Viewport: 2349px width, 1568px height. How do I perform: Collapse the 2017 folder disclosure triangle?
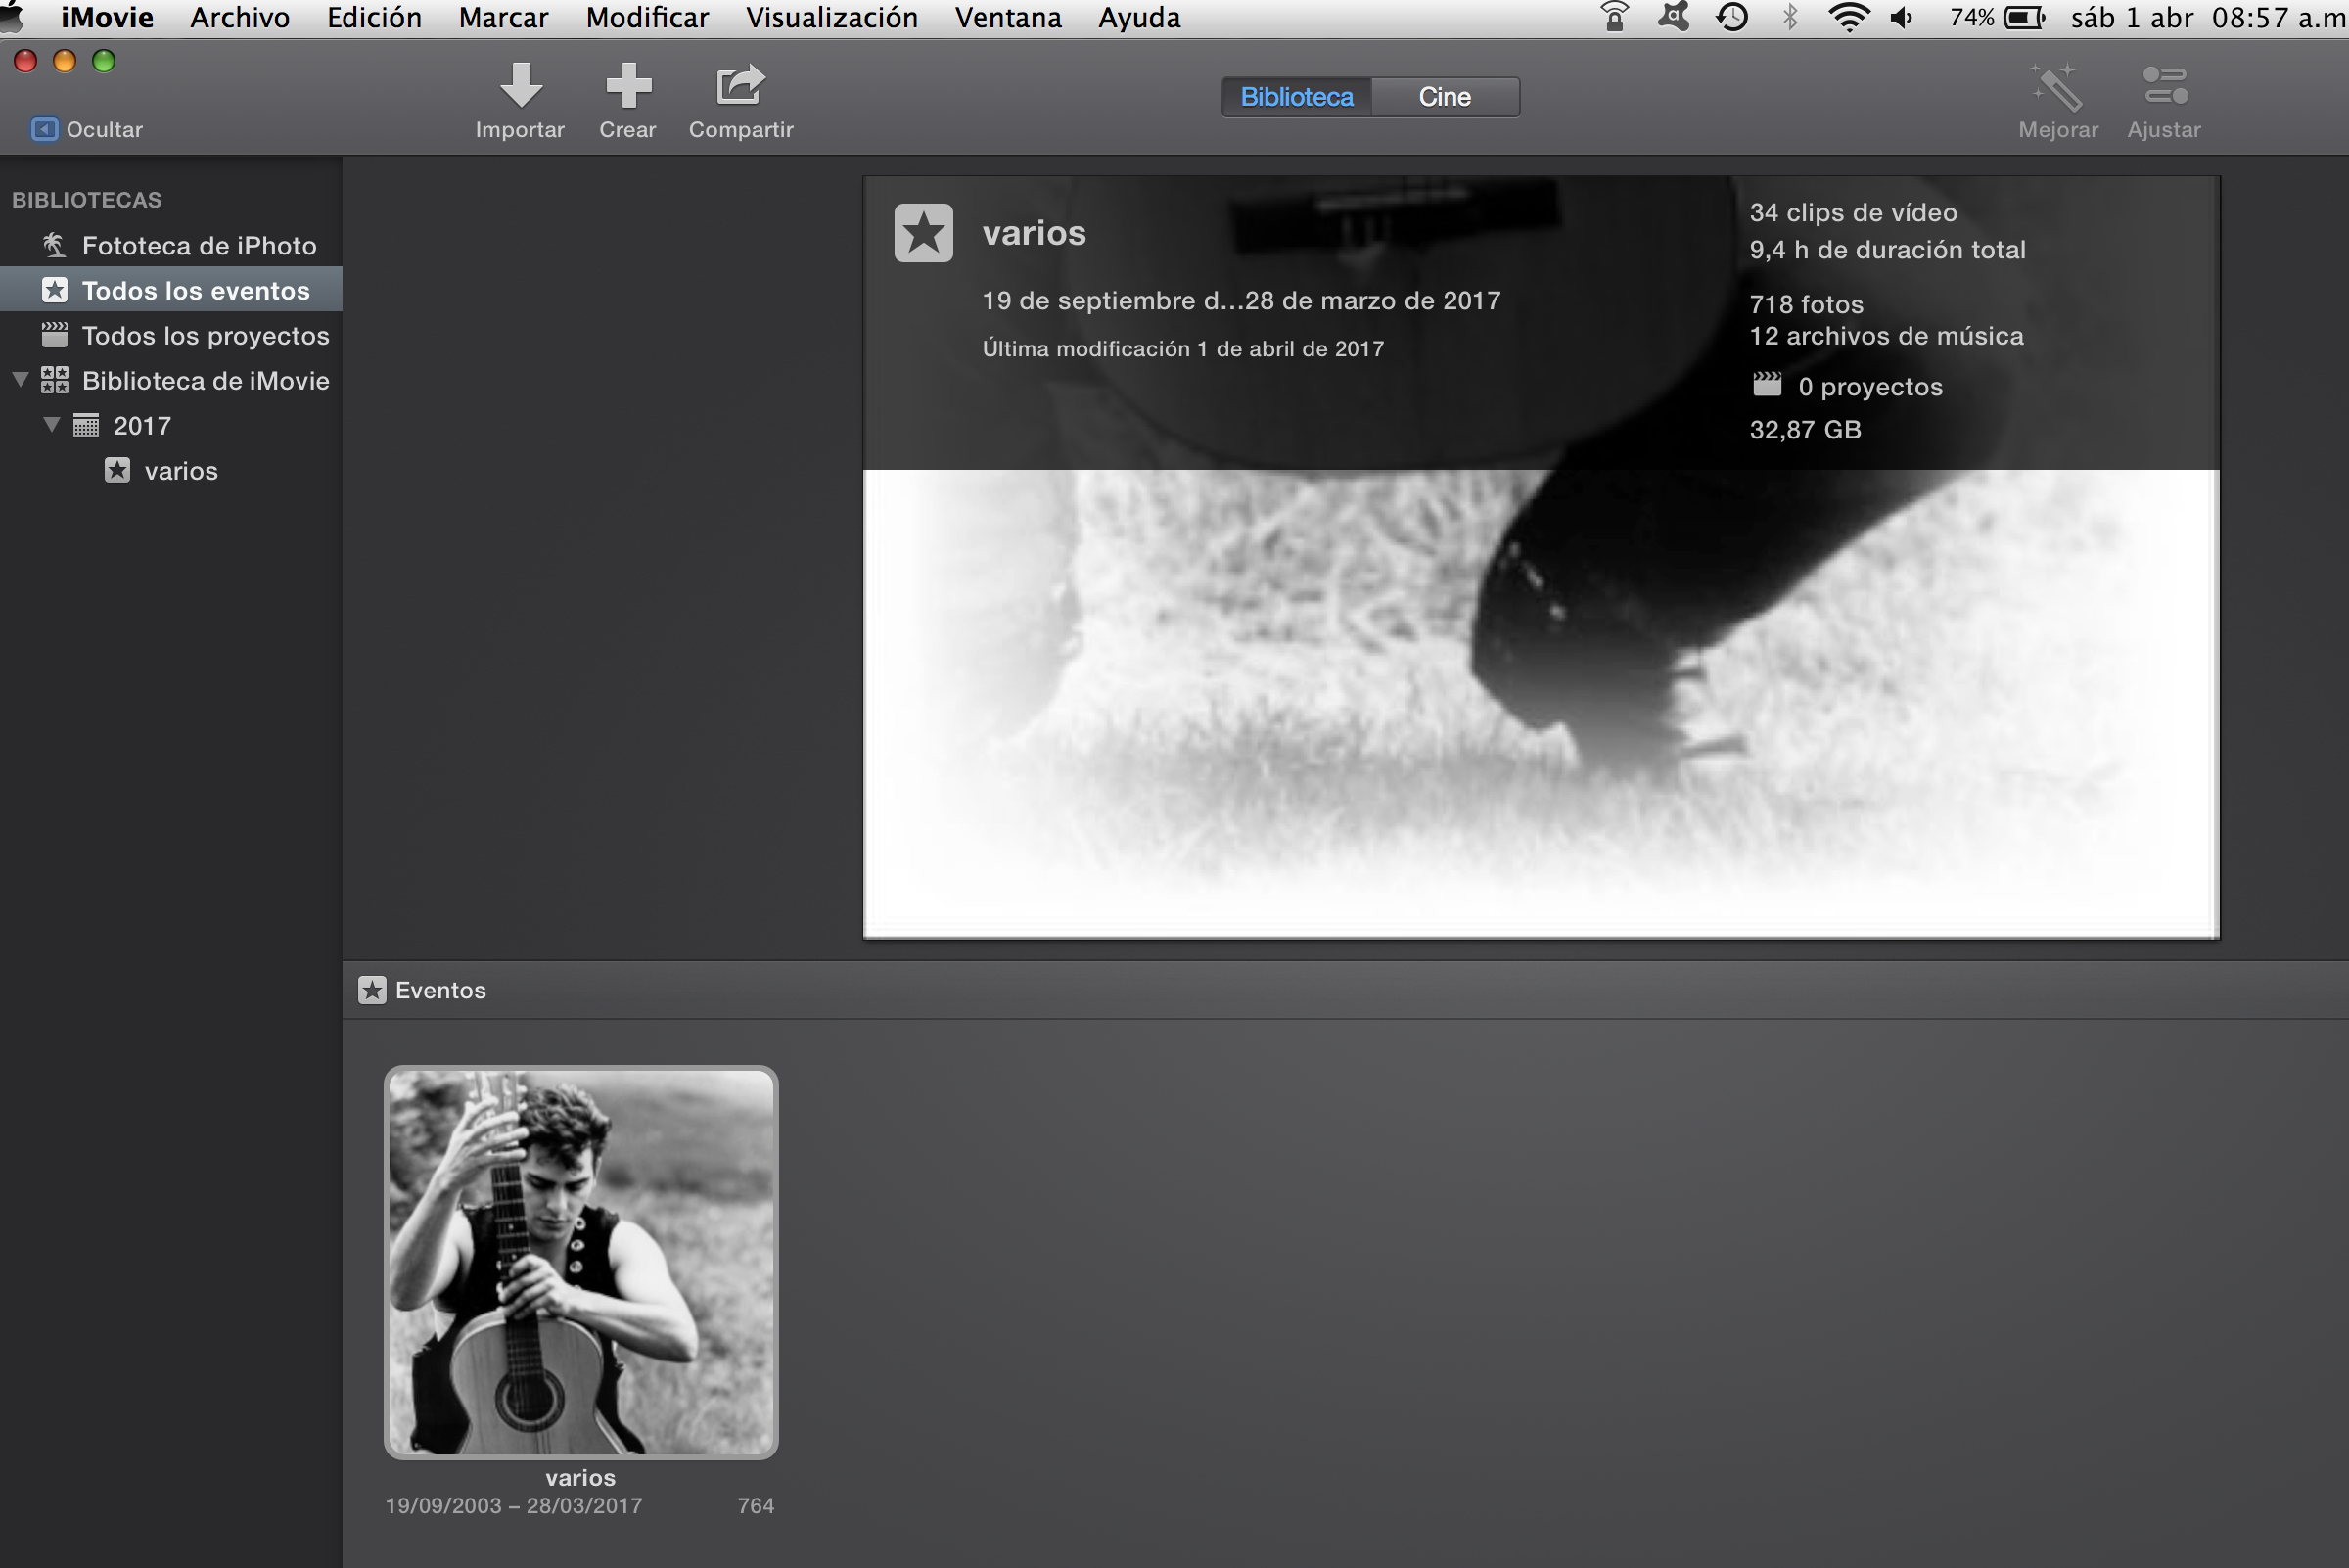click(x=52, y=425)
